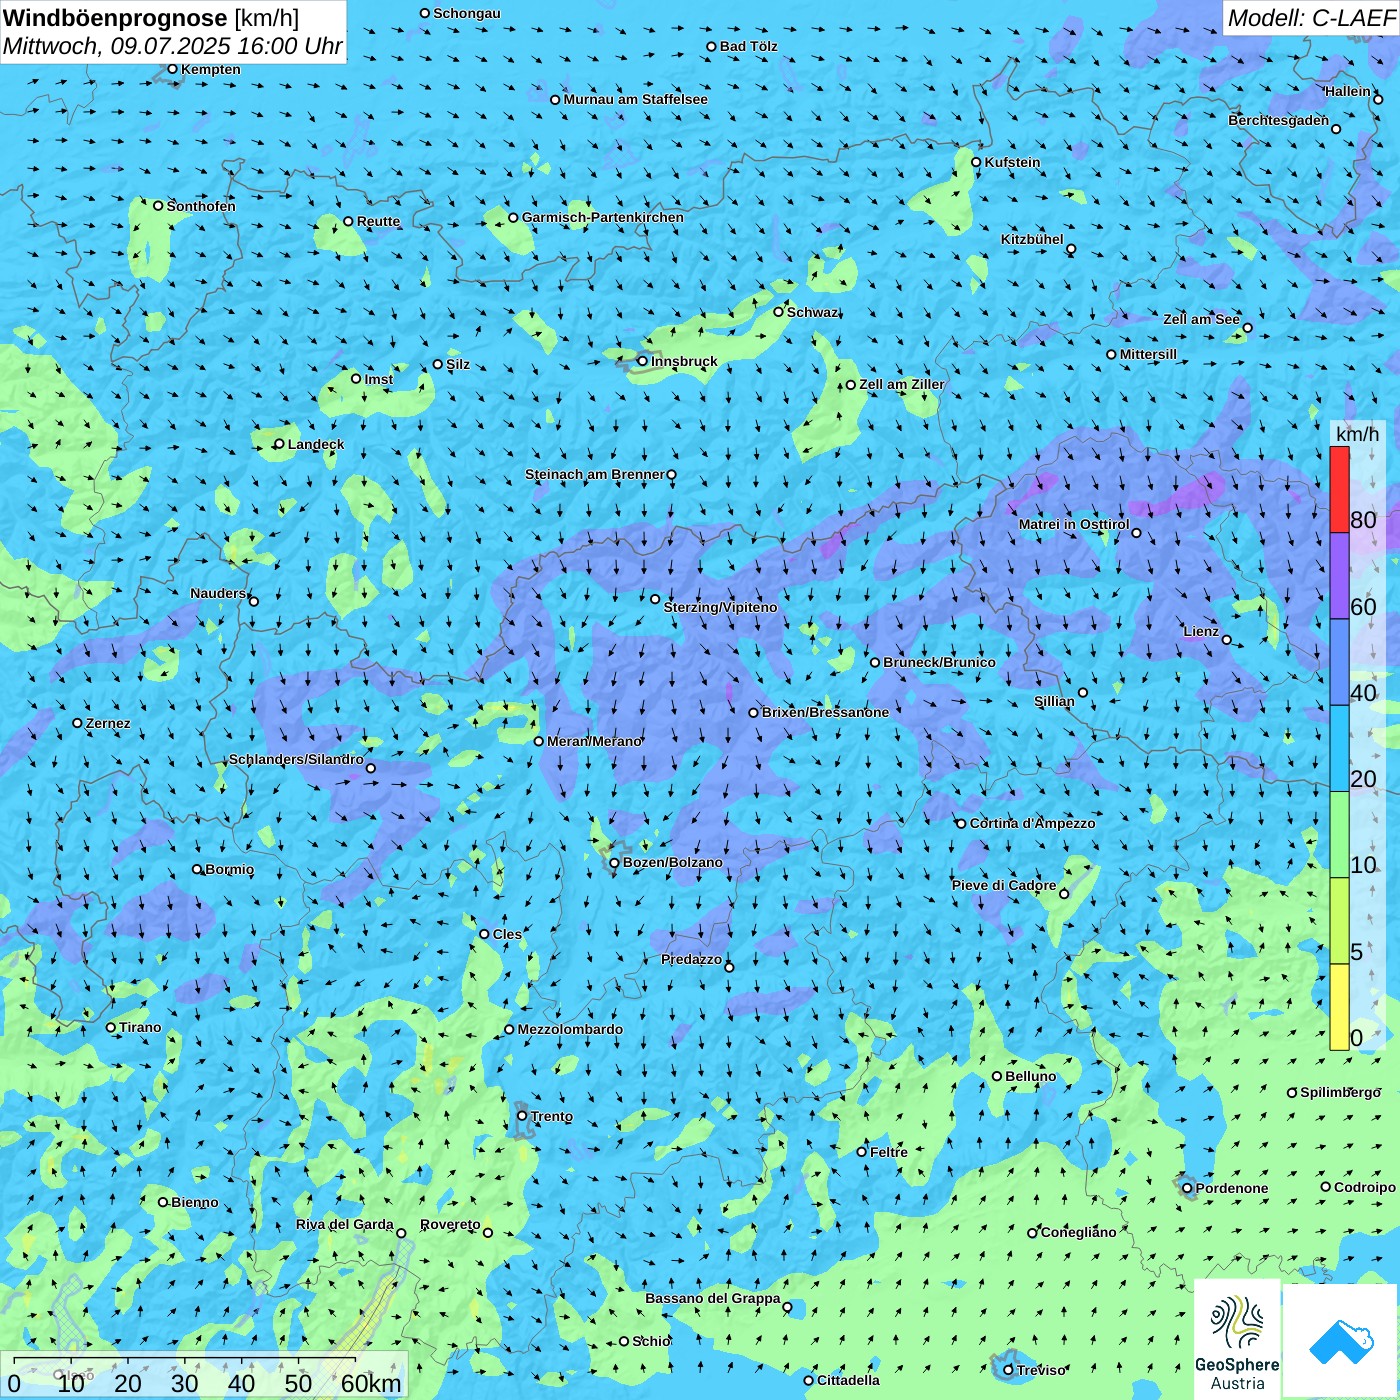The width and height of the screenshot is (1400, 1400).
Task: Click the Kitzbühel label
Action: point(1032,239)
